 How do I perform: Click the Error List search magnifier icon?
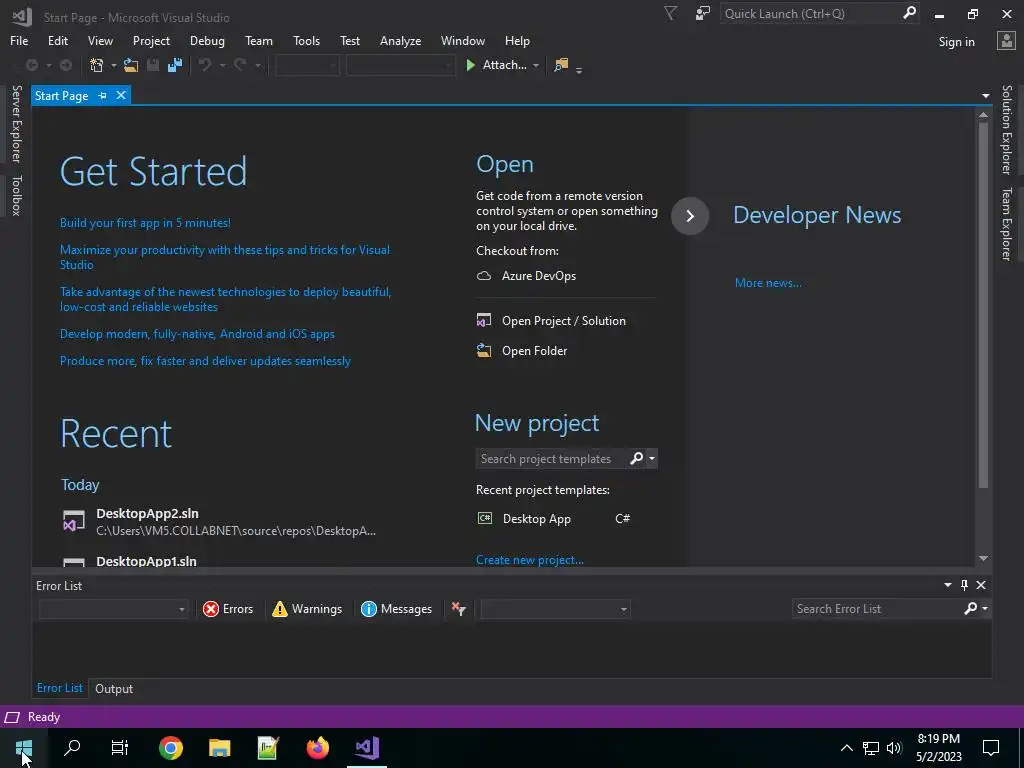point(970,609)
